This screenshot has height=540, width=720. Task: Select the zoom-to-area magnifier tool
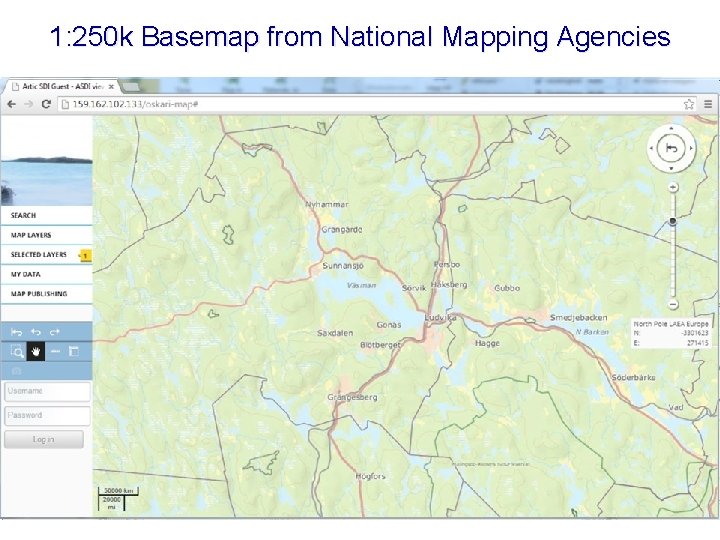(x=17, y=352)
